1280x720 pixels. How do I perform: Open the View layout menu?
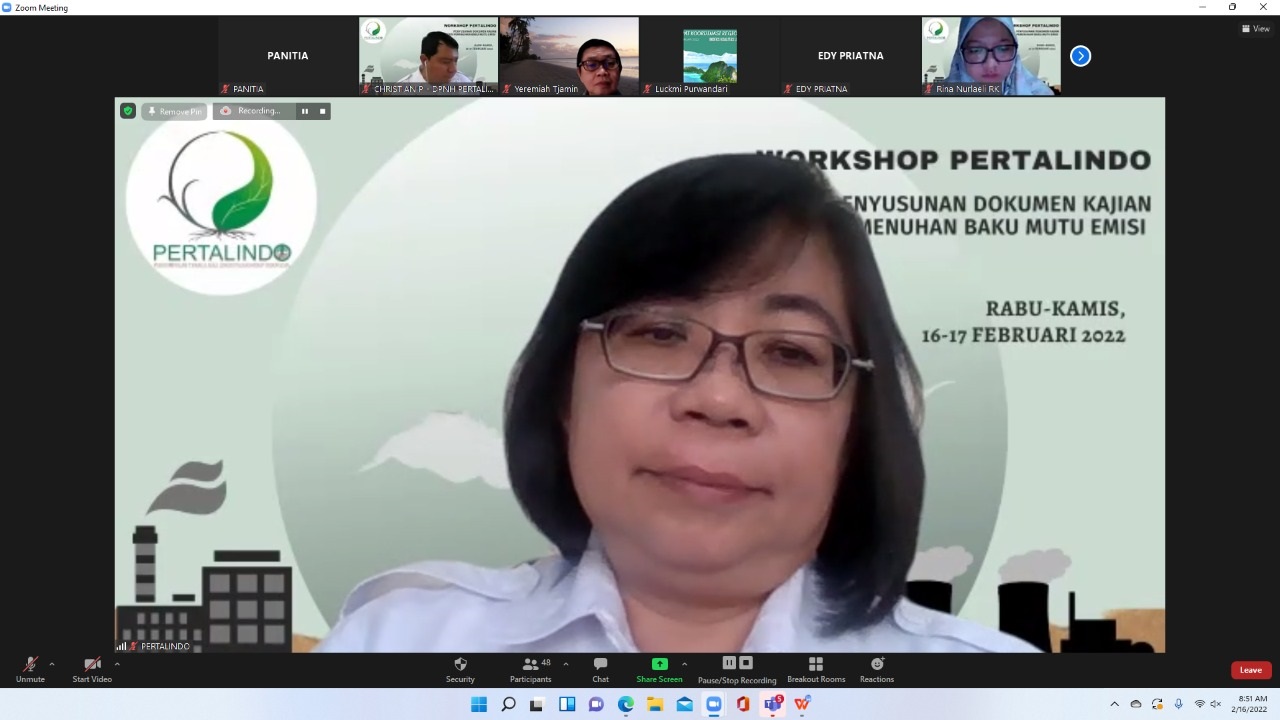pyautogui.click(x=1255, y=29)
